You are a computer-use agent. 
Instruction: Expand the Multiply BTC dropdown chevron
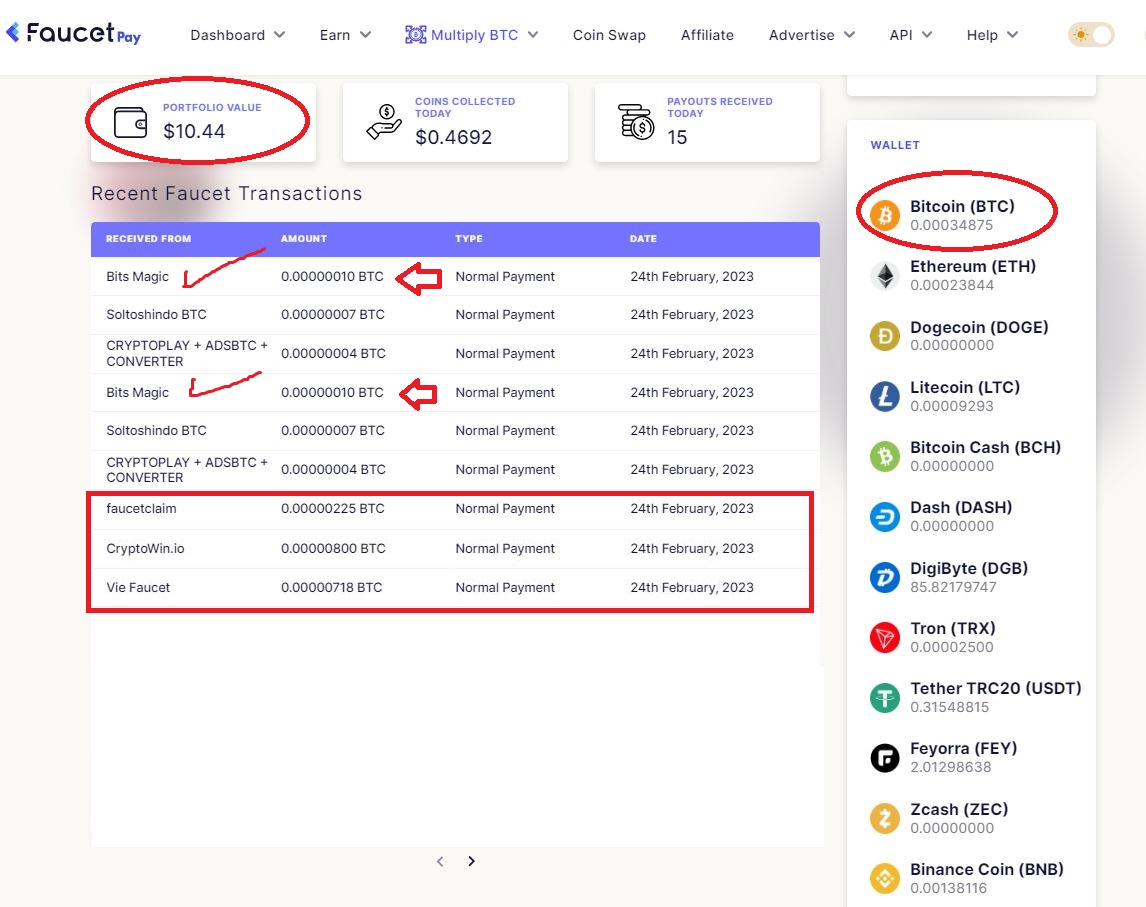(x=533, y=35)
